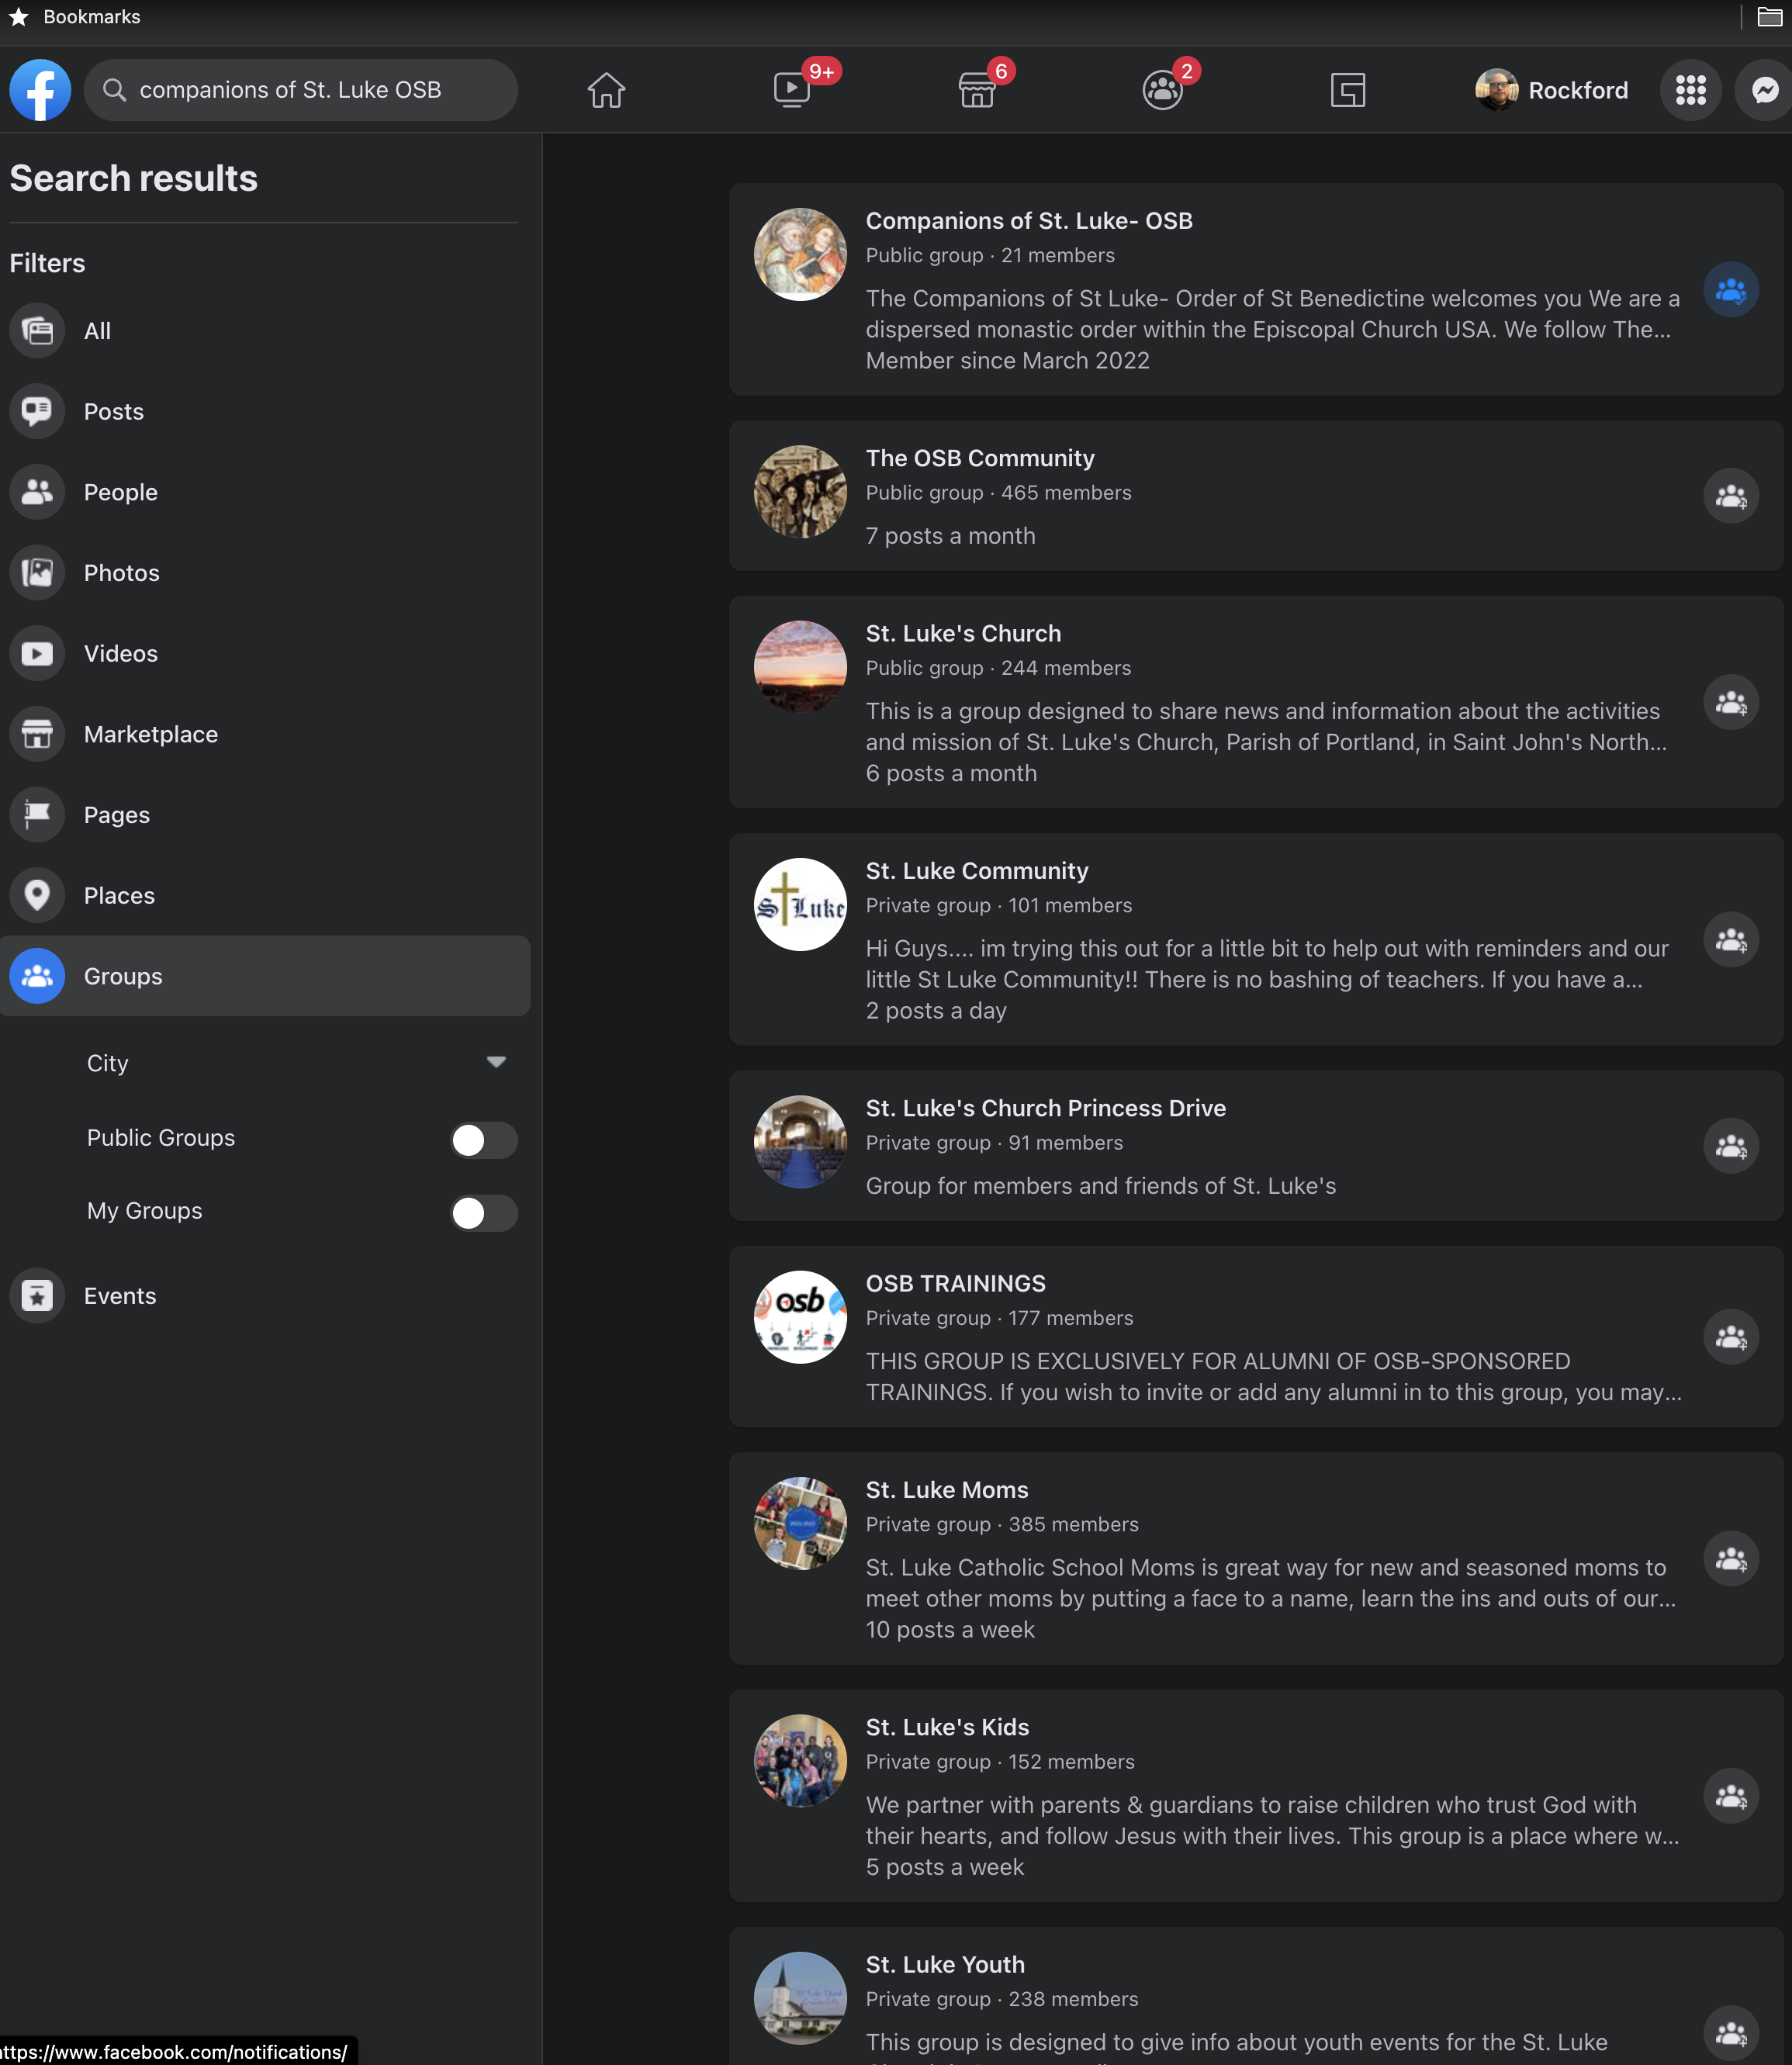Open The OSB Community title link
Screen dimensions: 1792x2065
(x=980, y=458)
